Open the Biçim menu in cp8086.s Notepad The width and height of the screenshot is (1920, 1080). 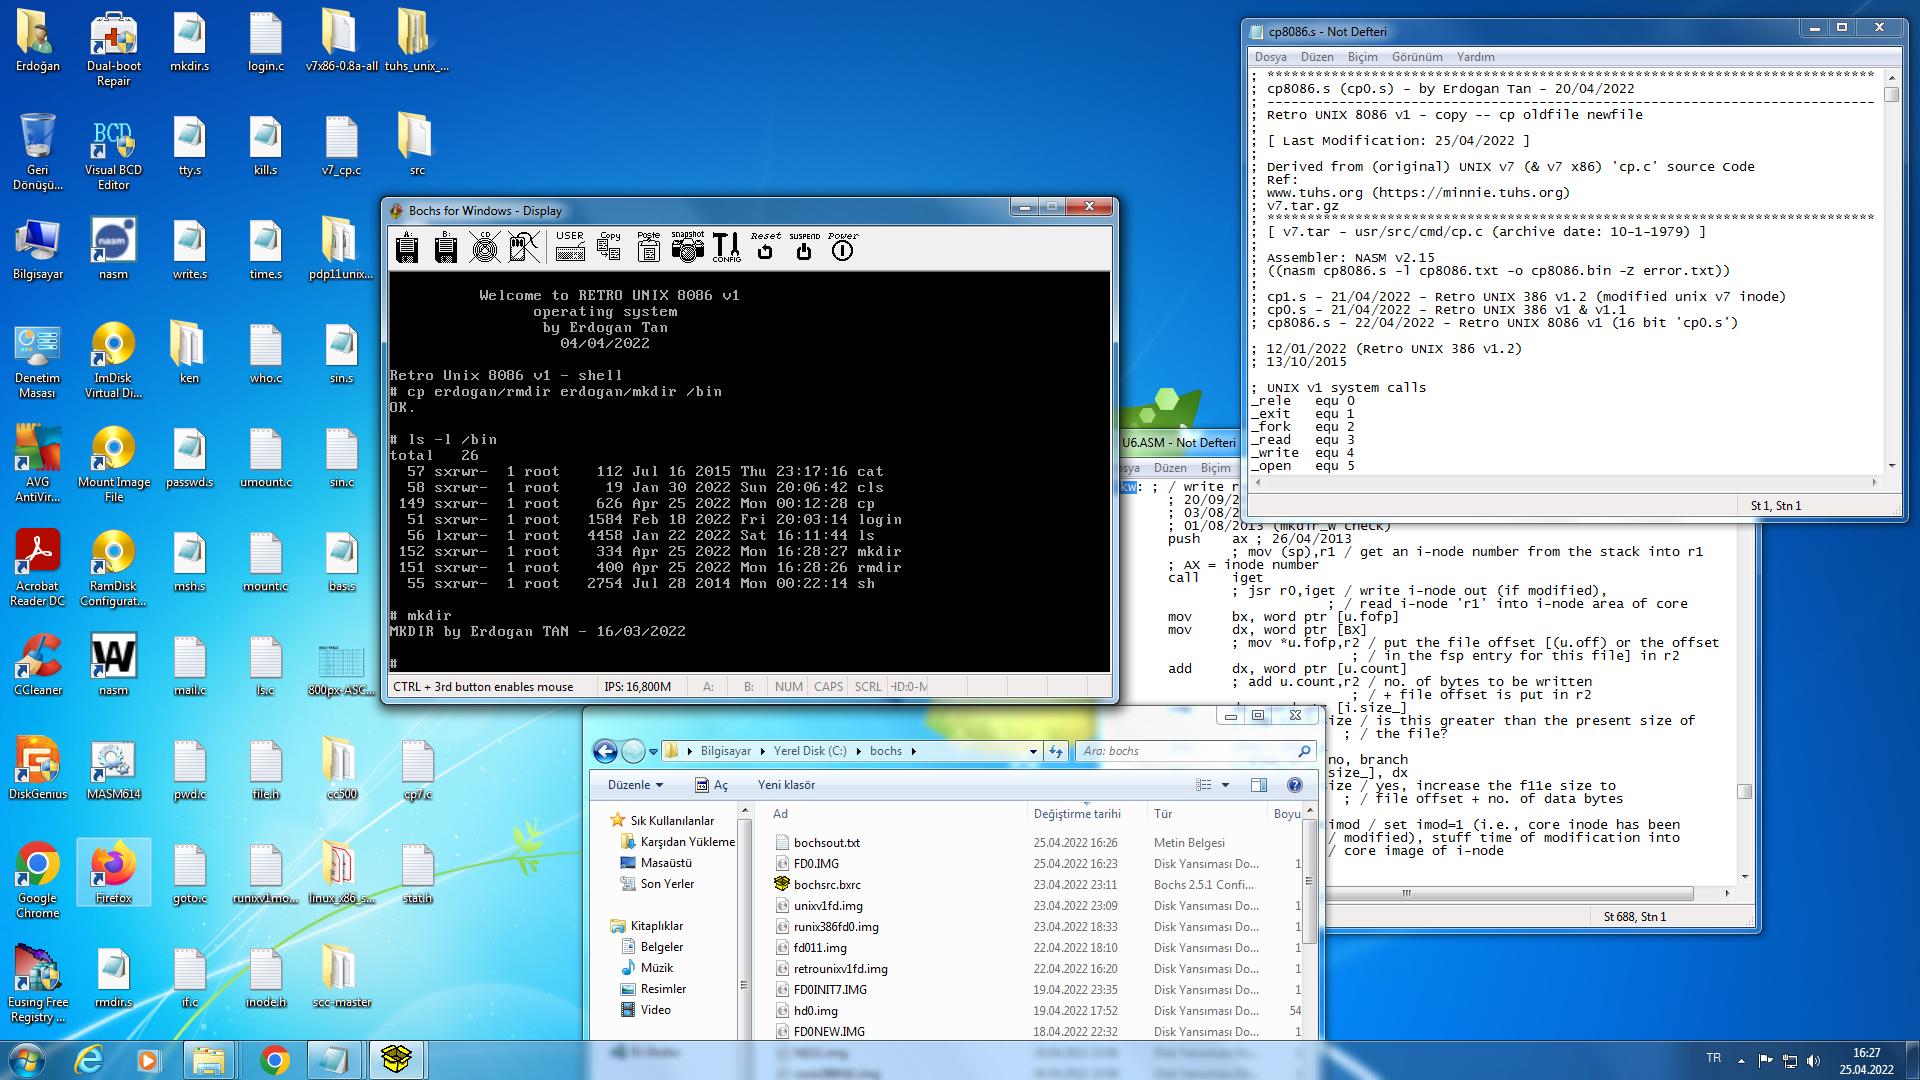1362,57
